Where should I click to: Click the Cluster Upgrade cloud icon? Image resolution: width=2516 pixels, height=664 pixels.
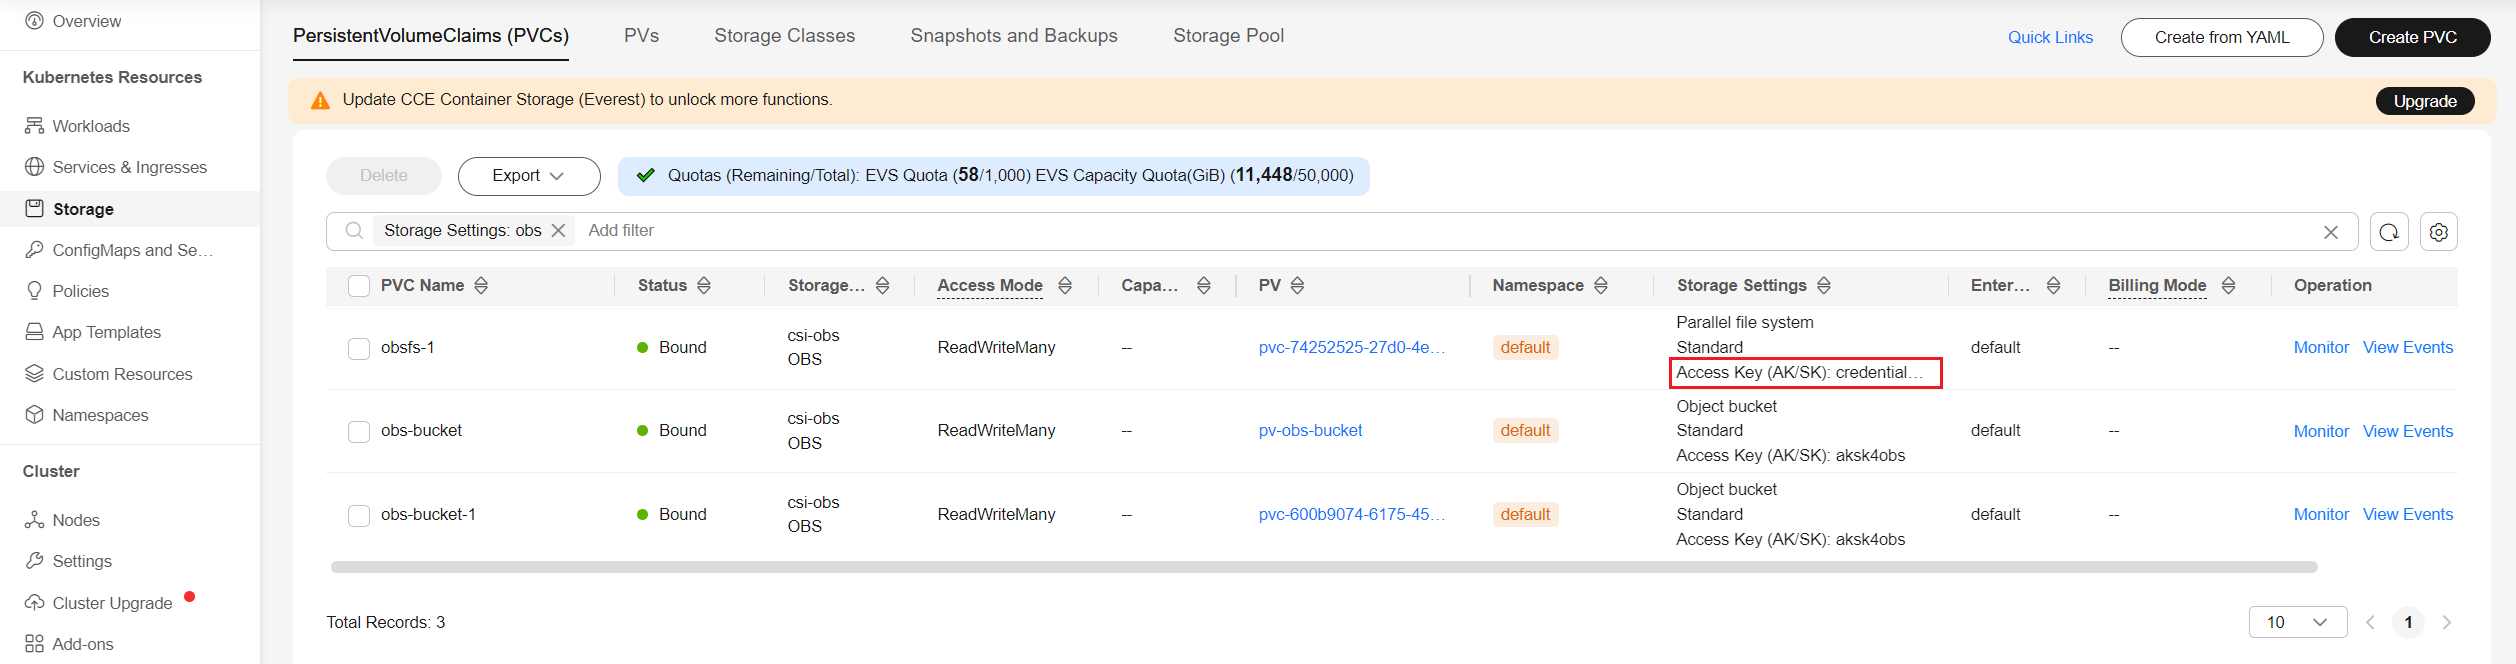click(x=34, y=603)
